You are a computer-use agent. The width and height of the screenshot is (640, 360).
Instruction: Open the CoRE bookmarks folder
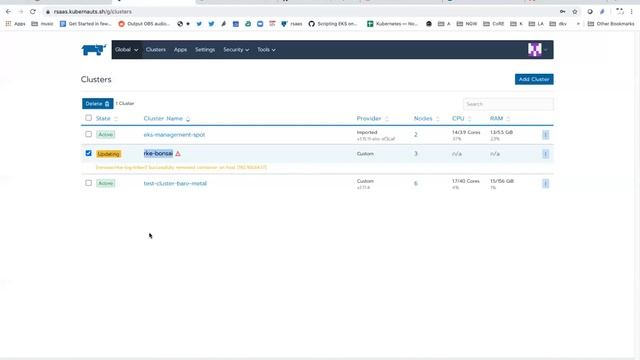[493, 24]
